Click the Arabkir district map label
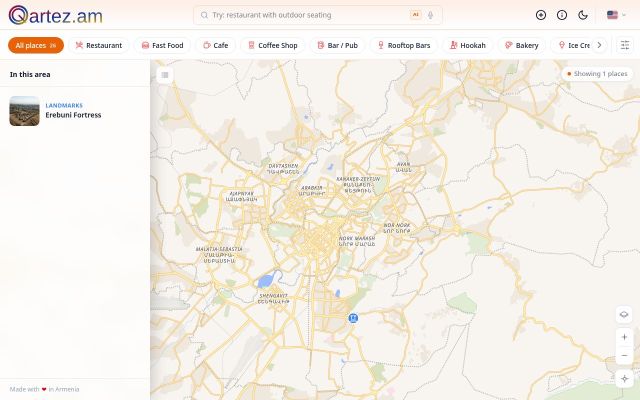640x400 pixels. pyautogui.click(x=312, y=191)
